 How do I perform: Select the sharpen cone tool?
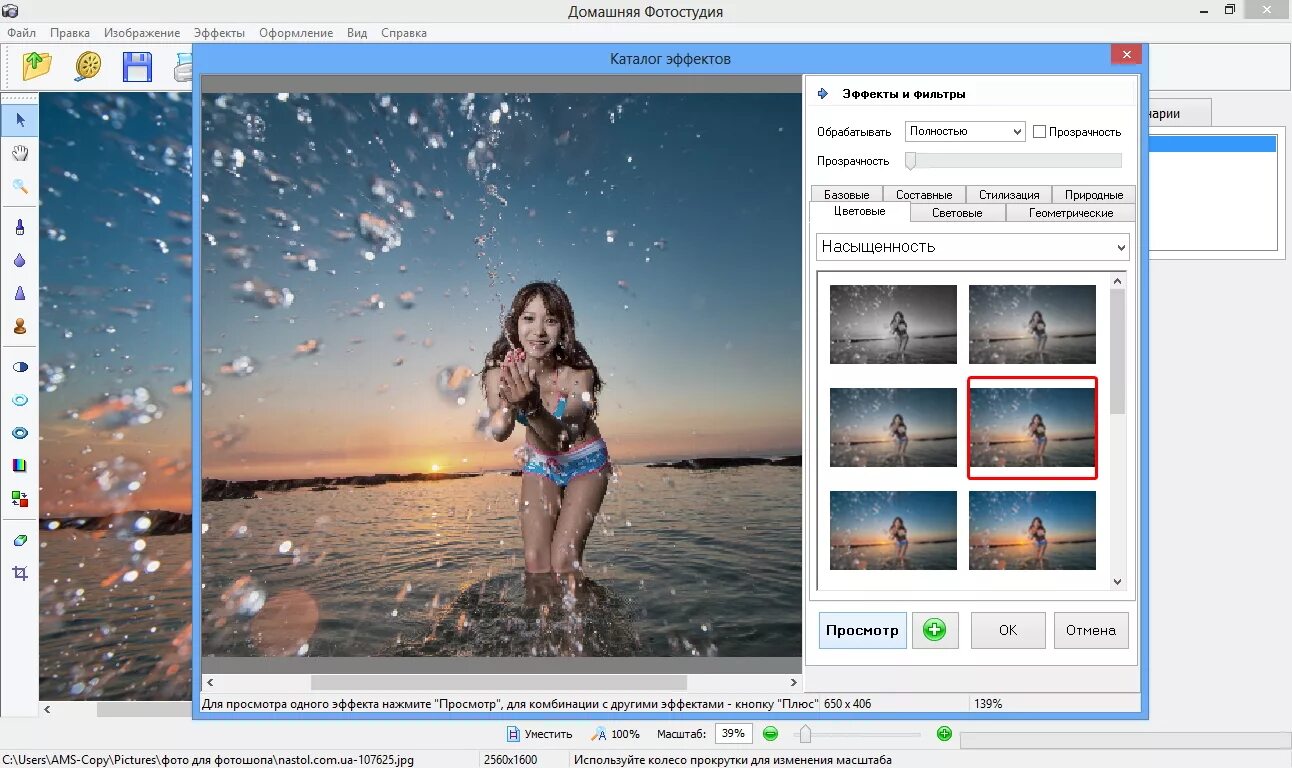(20, 293)
